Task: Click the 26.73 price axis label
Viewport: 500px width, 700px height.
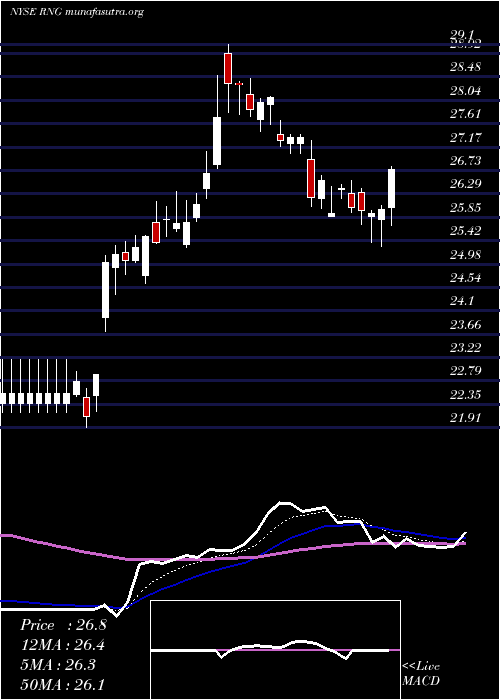Action: click(465, 161)
